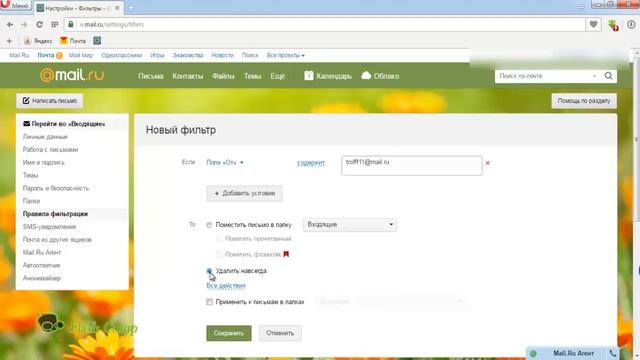Screen dimensions: 640x360
Task: Open the Письма section
Action: [x=151, y=76]
